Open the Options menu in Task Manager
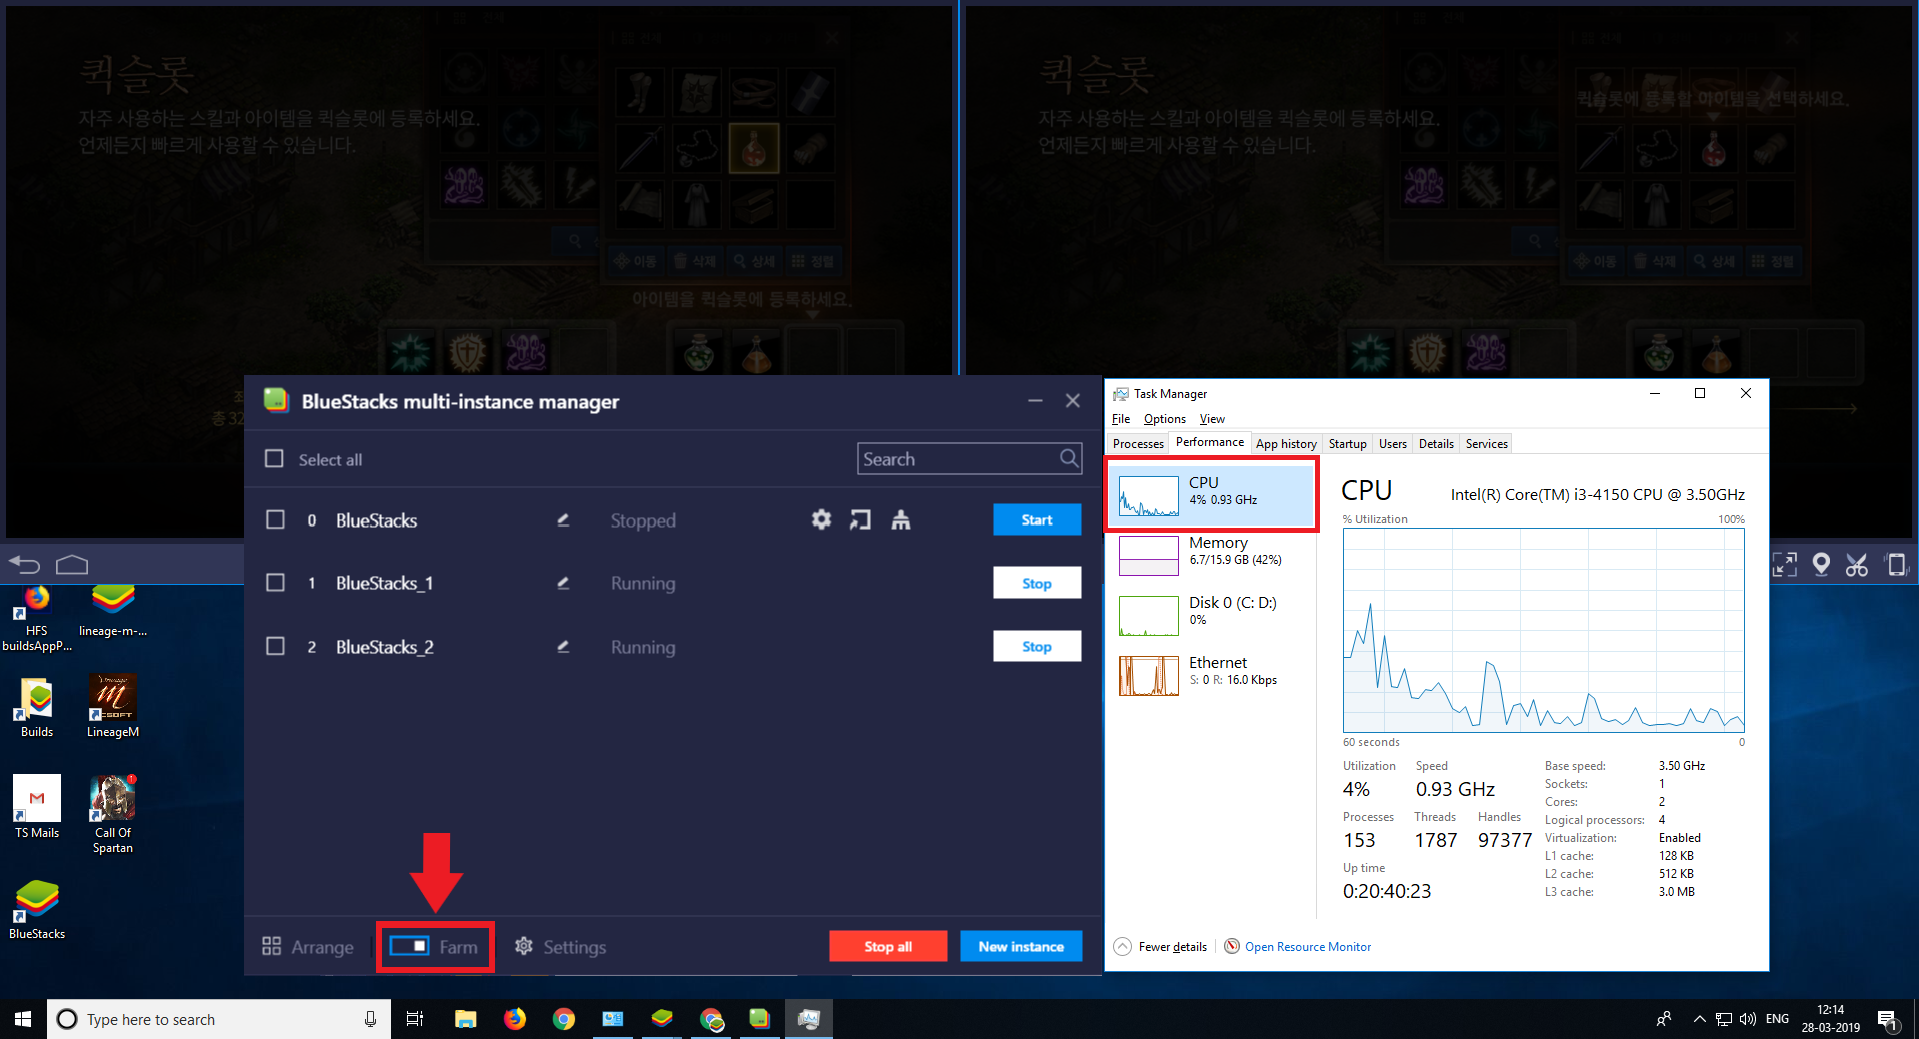Viewport: 1919px width, 1039px height. click(x=1164, y=419)
